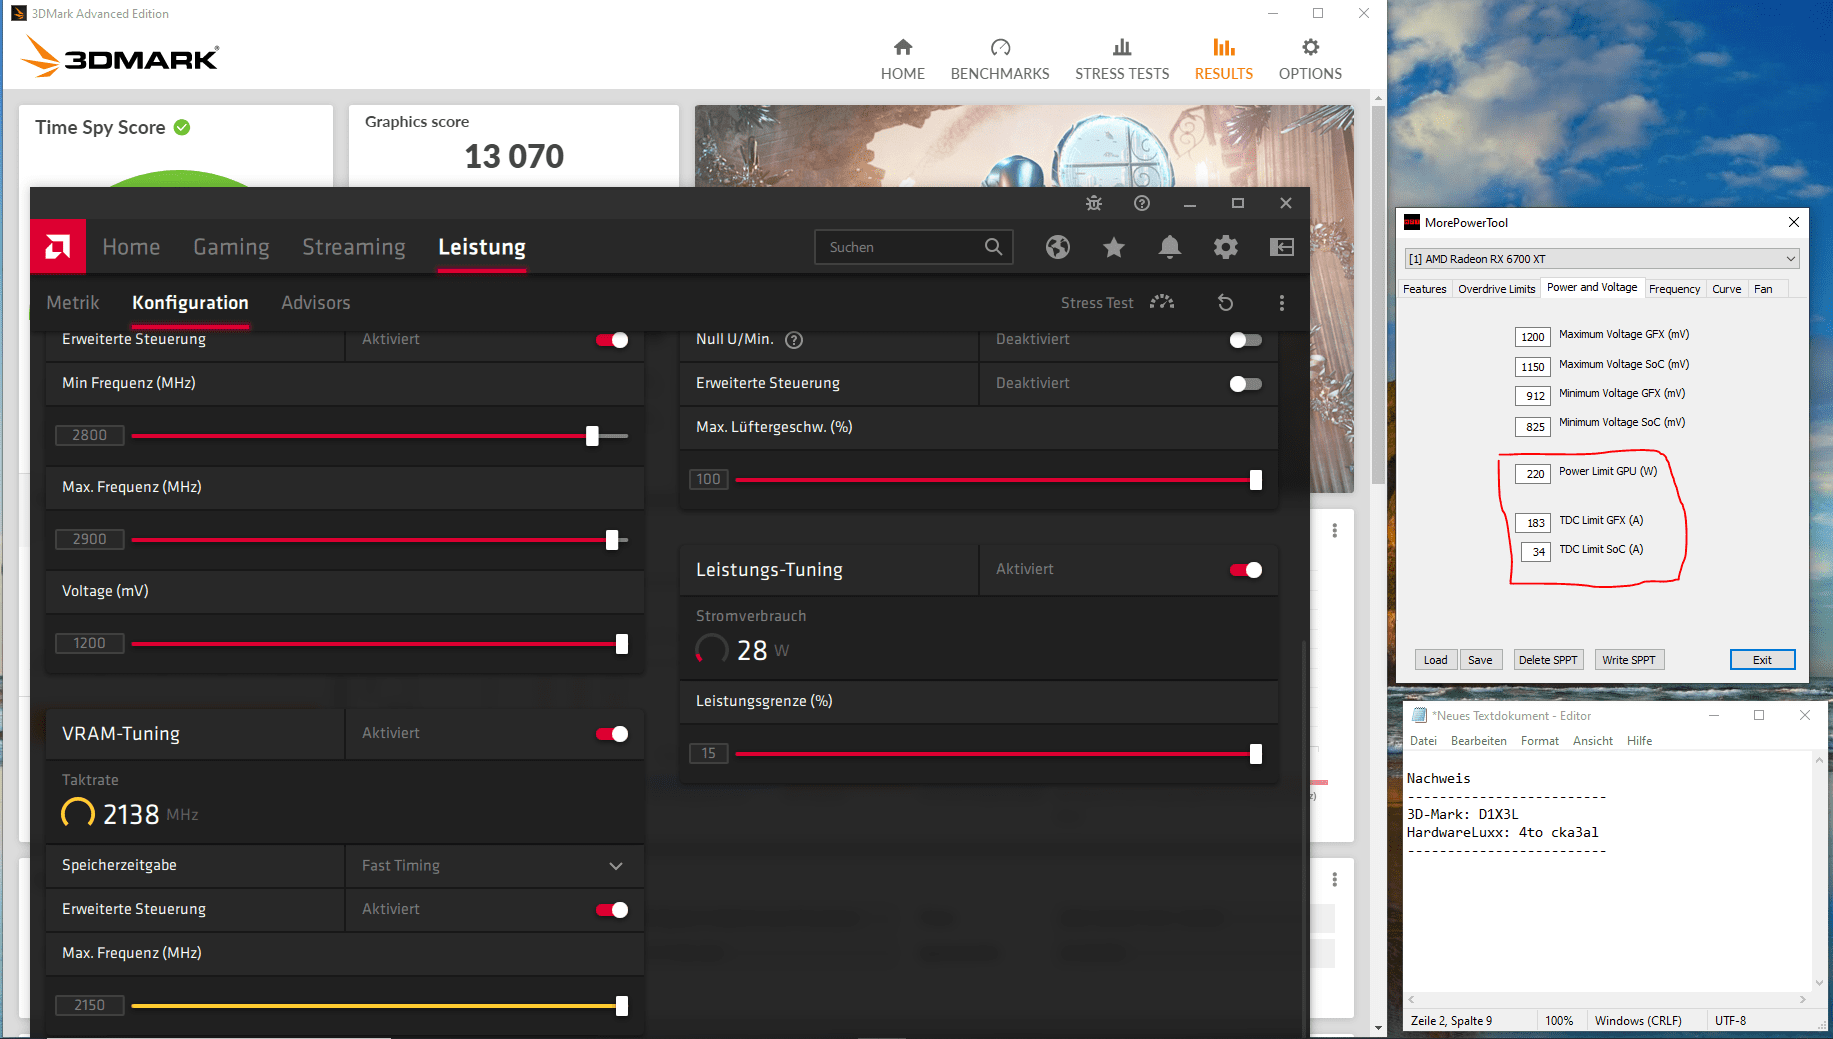This screenshot has height=1039, width=1833.
Task: Toggle AMD sidebar panel icon
Action: 1282,247
